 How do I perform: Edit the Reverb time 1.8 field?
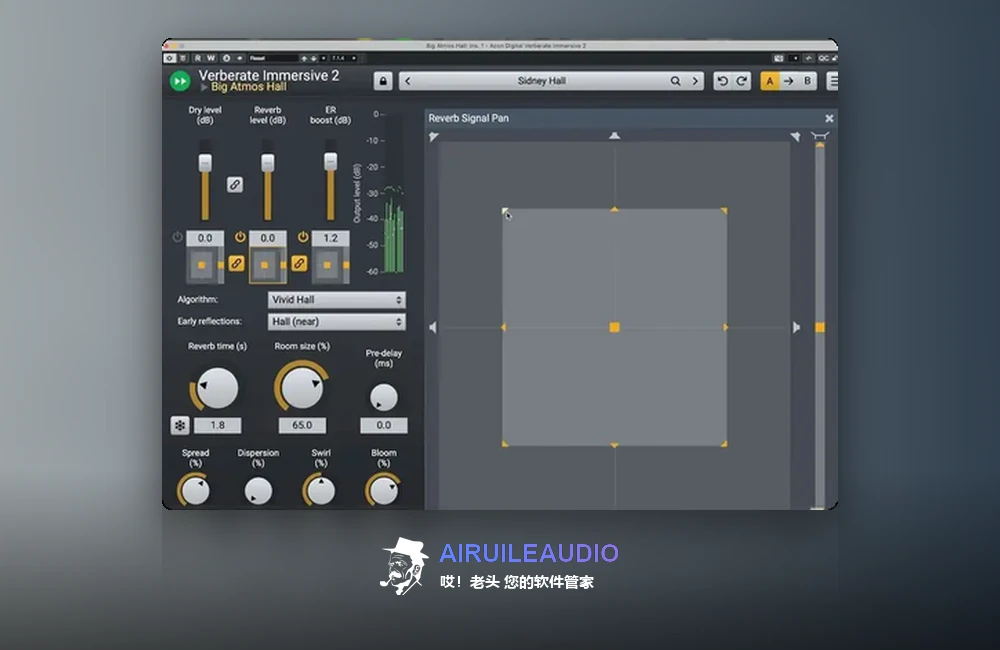[x=217, y=425]
